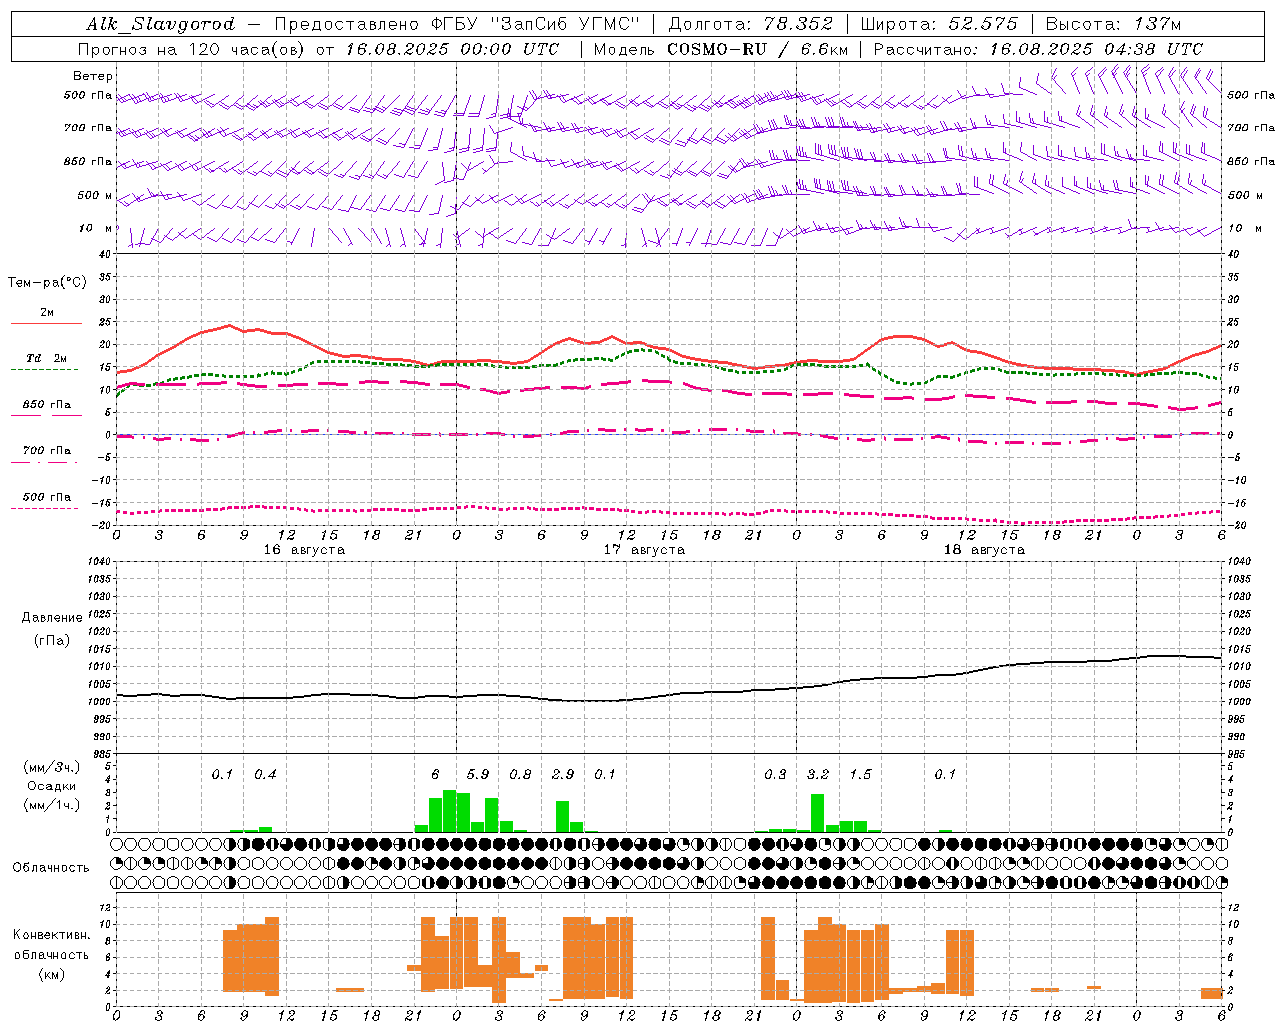Click the '(мм/1ч.)' precipitation unit label
Screen dimensions: 1280x1024
coord(52,805)
